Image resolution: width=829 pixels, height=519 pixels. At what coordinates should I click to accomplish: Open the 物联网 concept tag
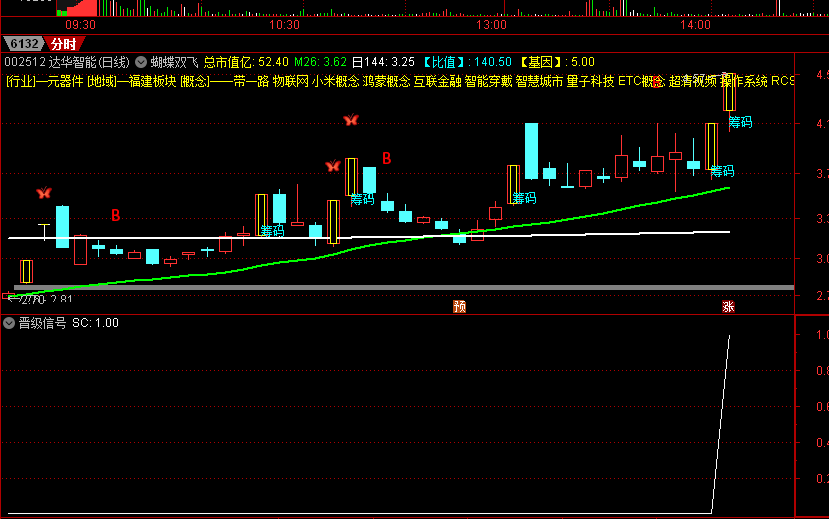coord(290,81)
